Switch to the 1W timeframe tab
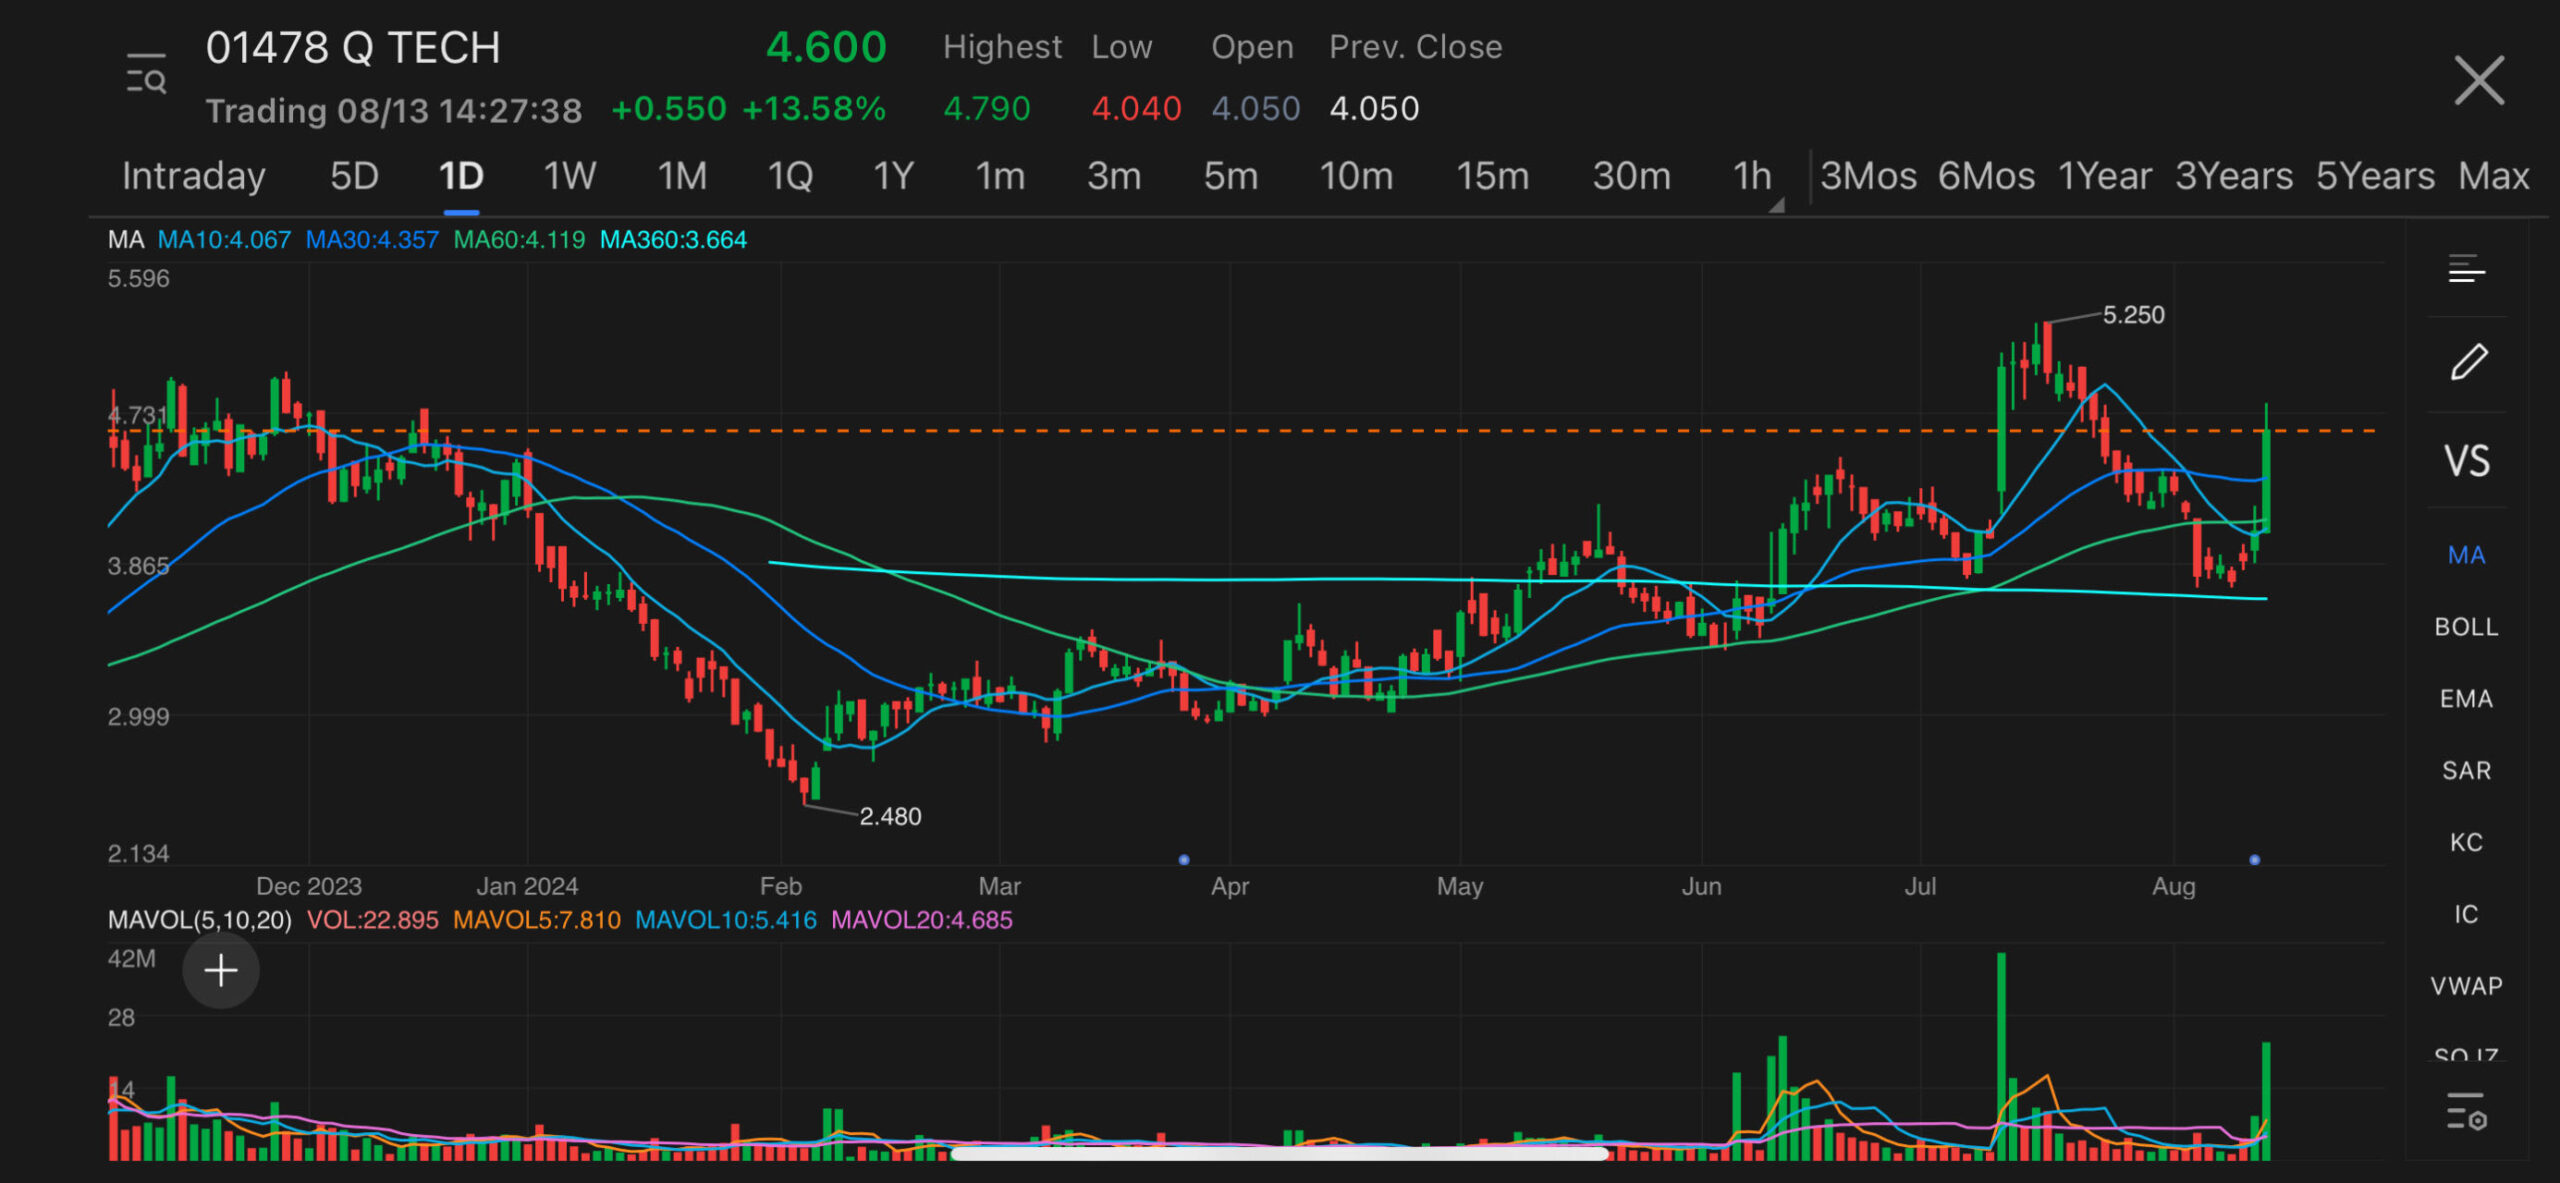 click(x=568, y=176)
